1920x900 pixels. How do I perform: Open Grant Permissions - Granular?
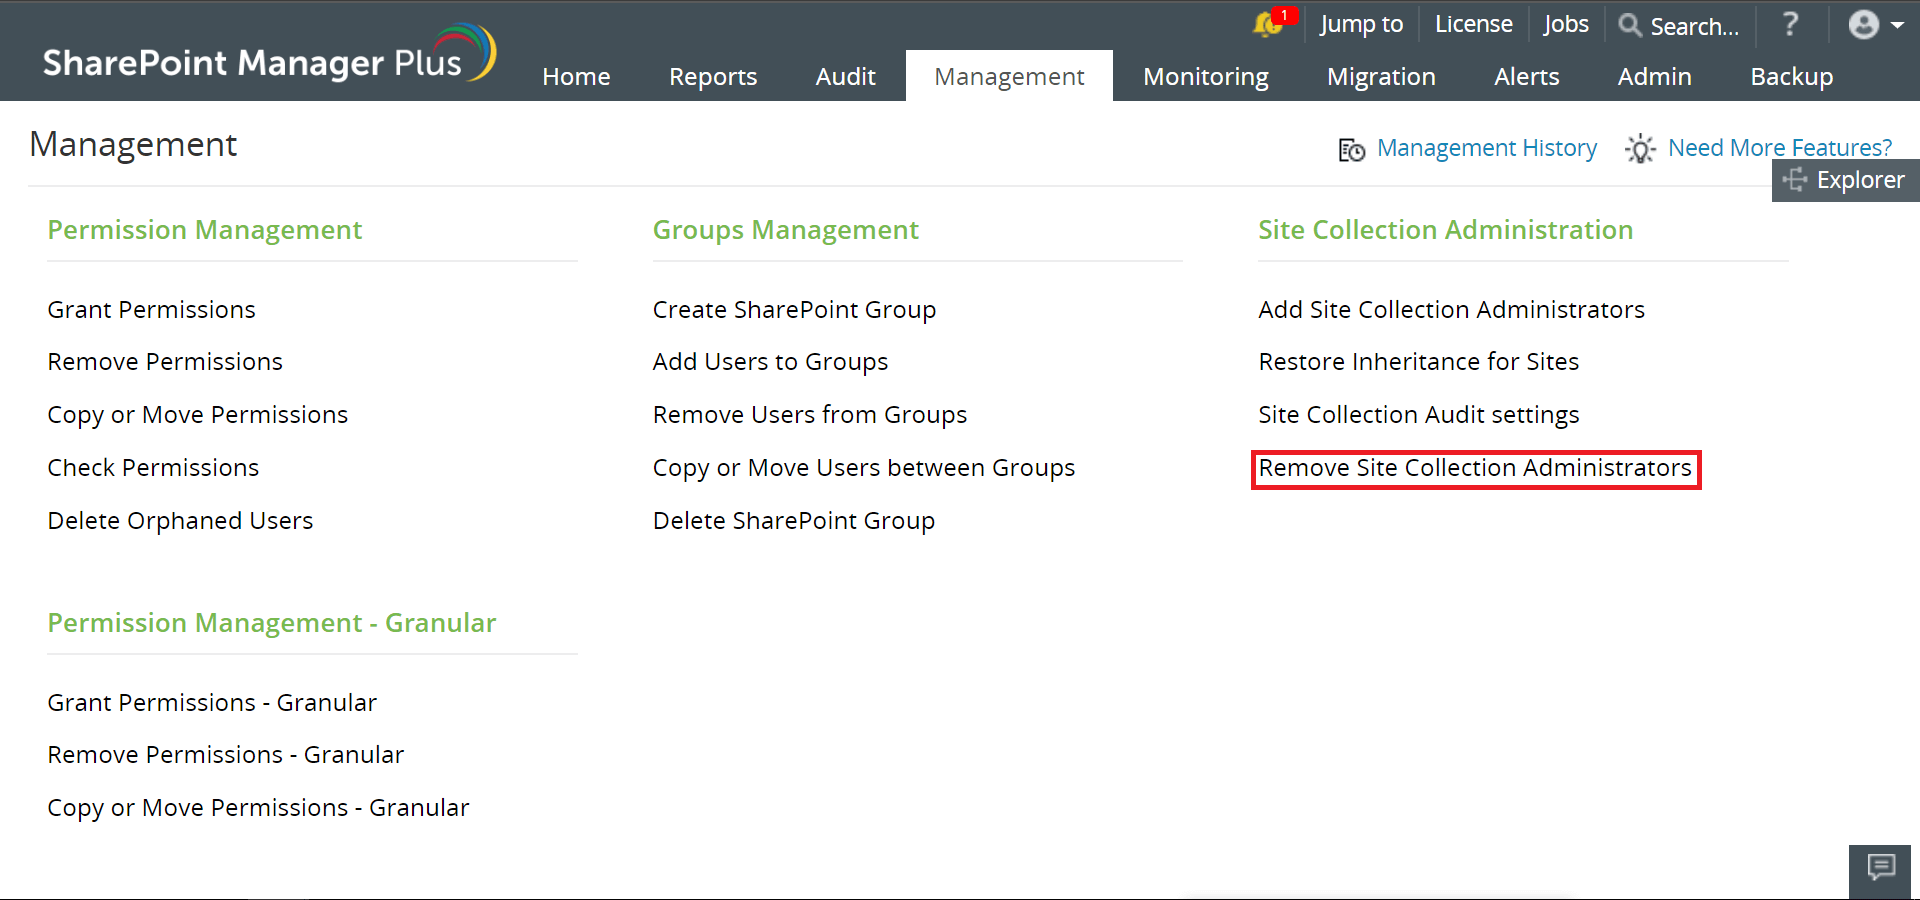pyautogui.click(x=212, y=702)
